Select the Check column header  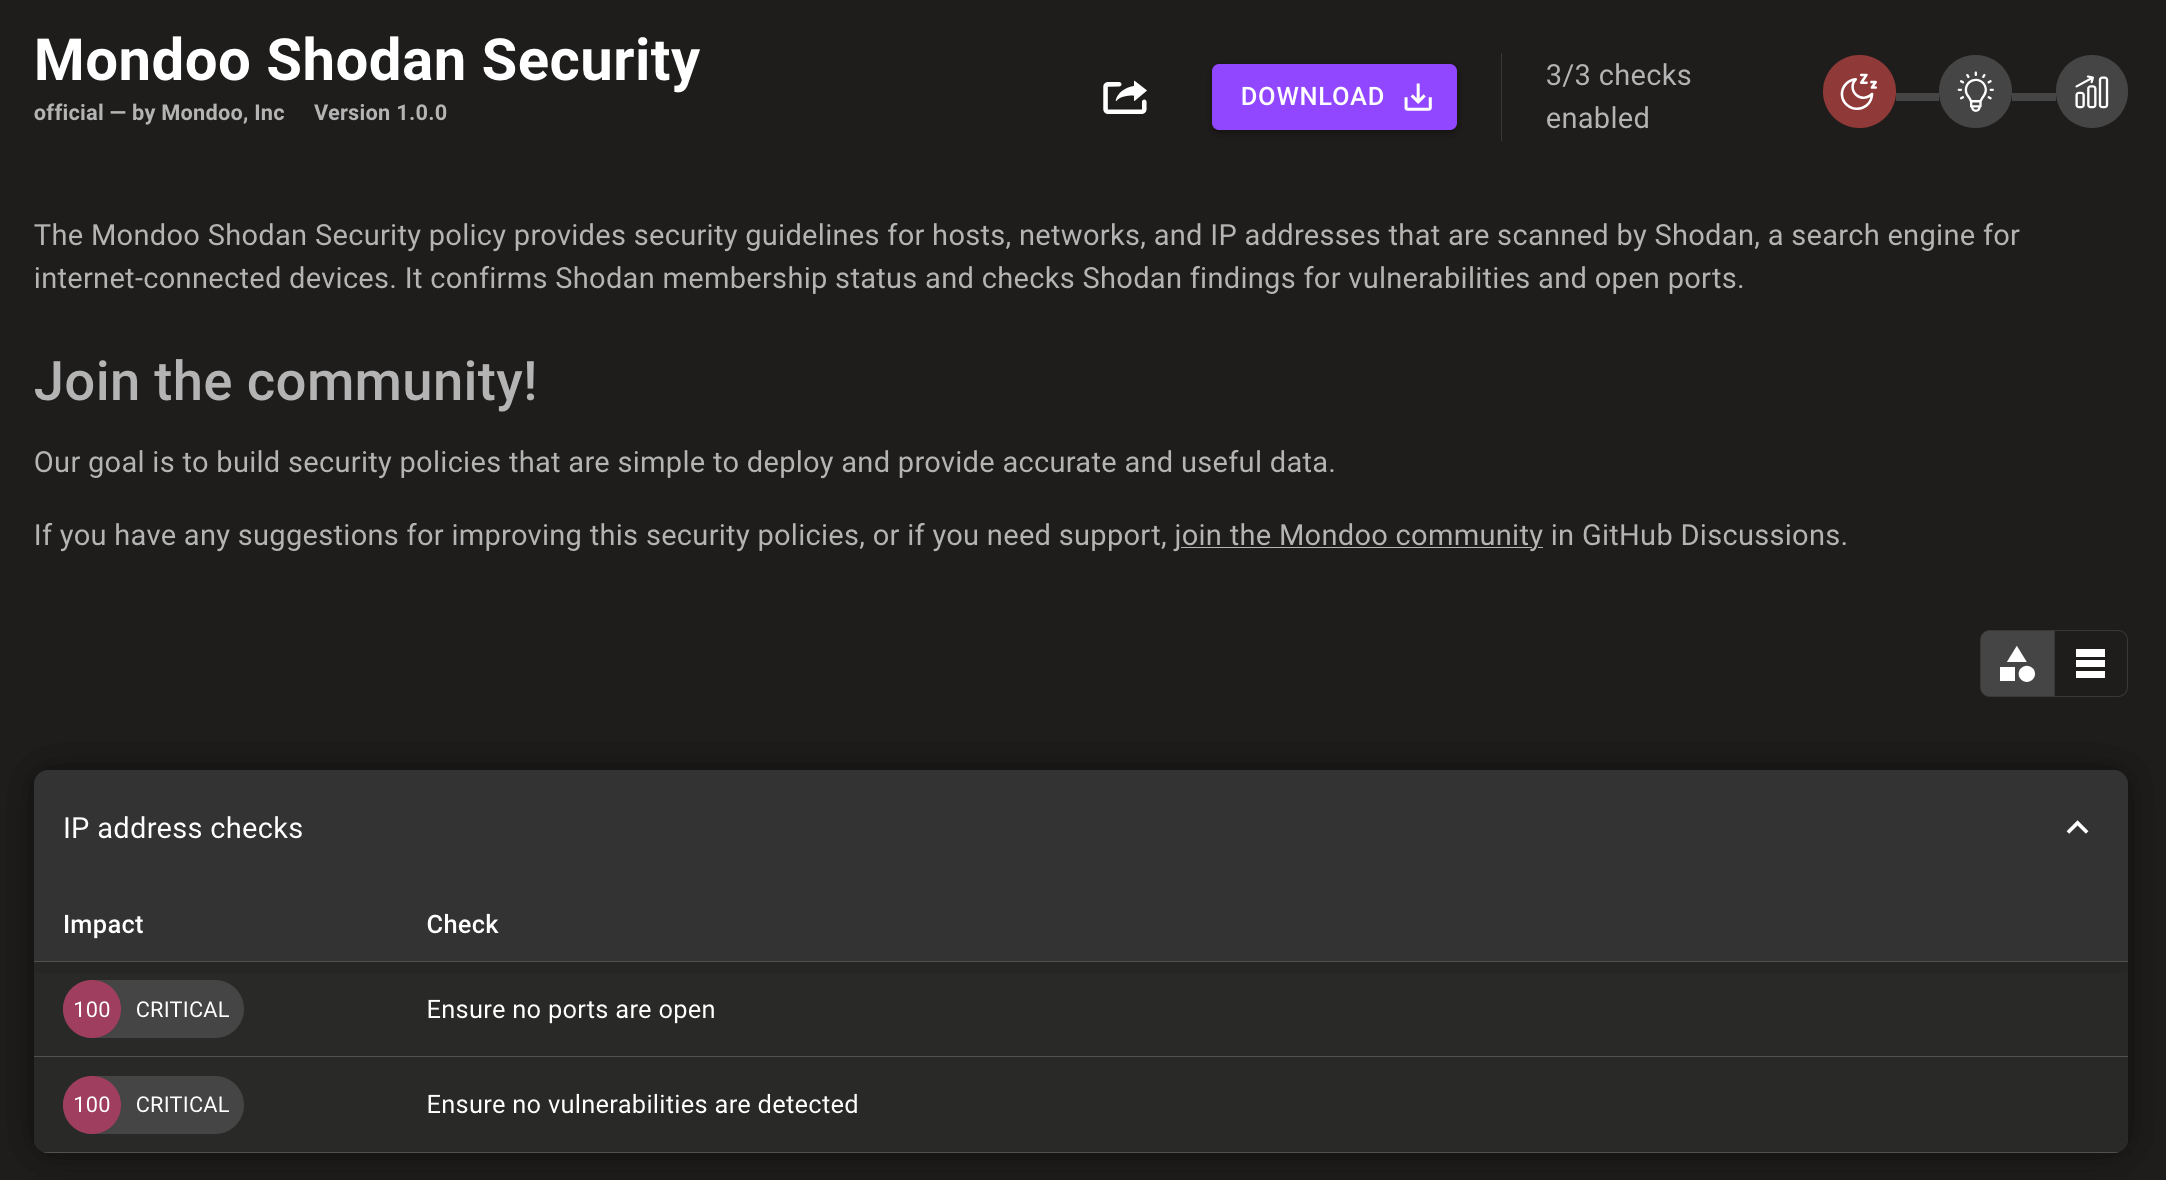[461, 924]
